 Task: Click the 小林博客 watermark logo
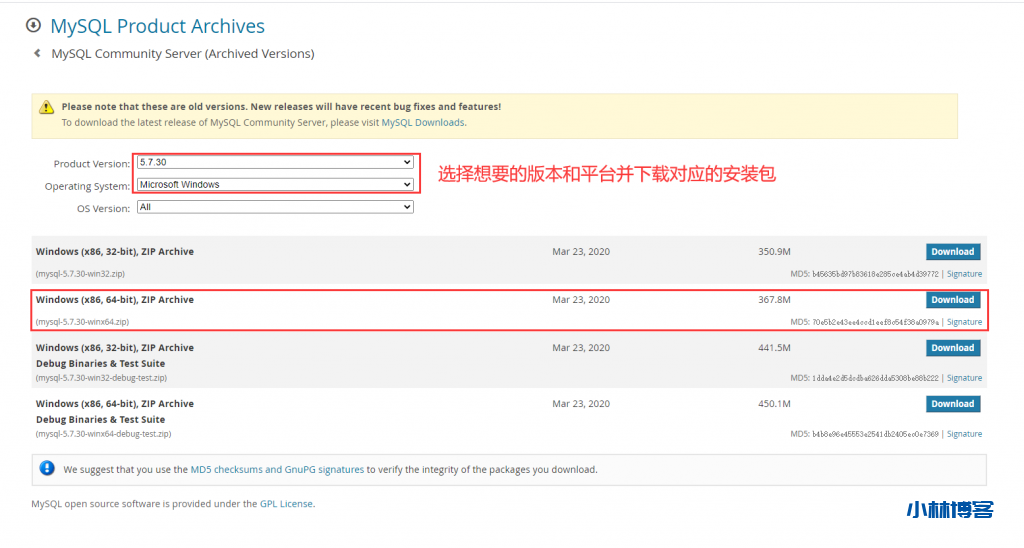[x=949, y=510]
